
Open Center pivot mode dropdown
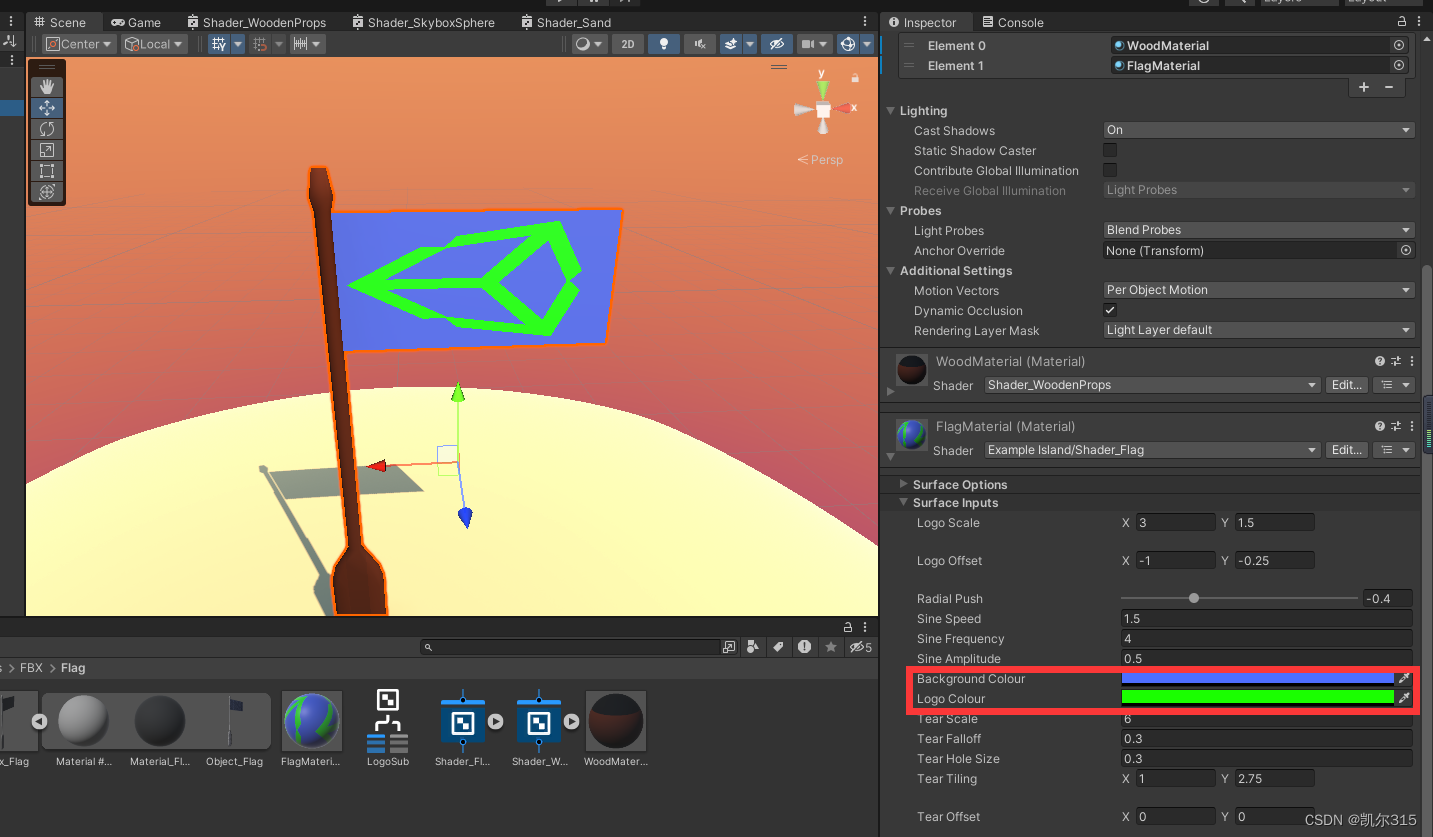pyautogui.click(x=79, y=44)
